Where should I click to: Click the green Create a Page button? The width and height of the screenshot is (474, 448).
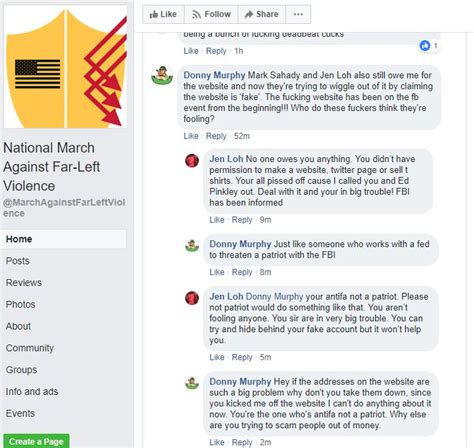point(36,441)
